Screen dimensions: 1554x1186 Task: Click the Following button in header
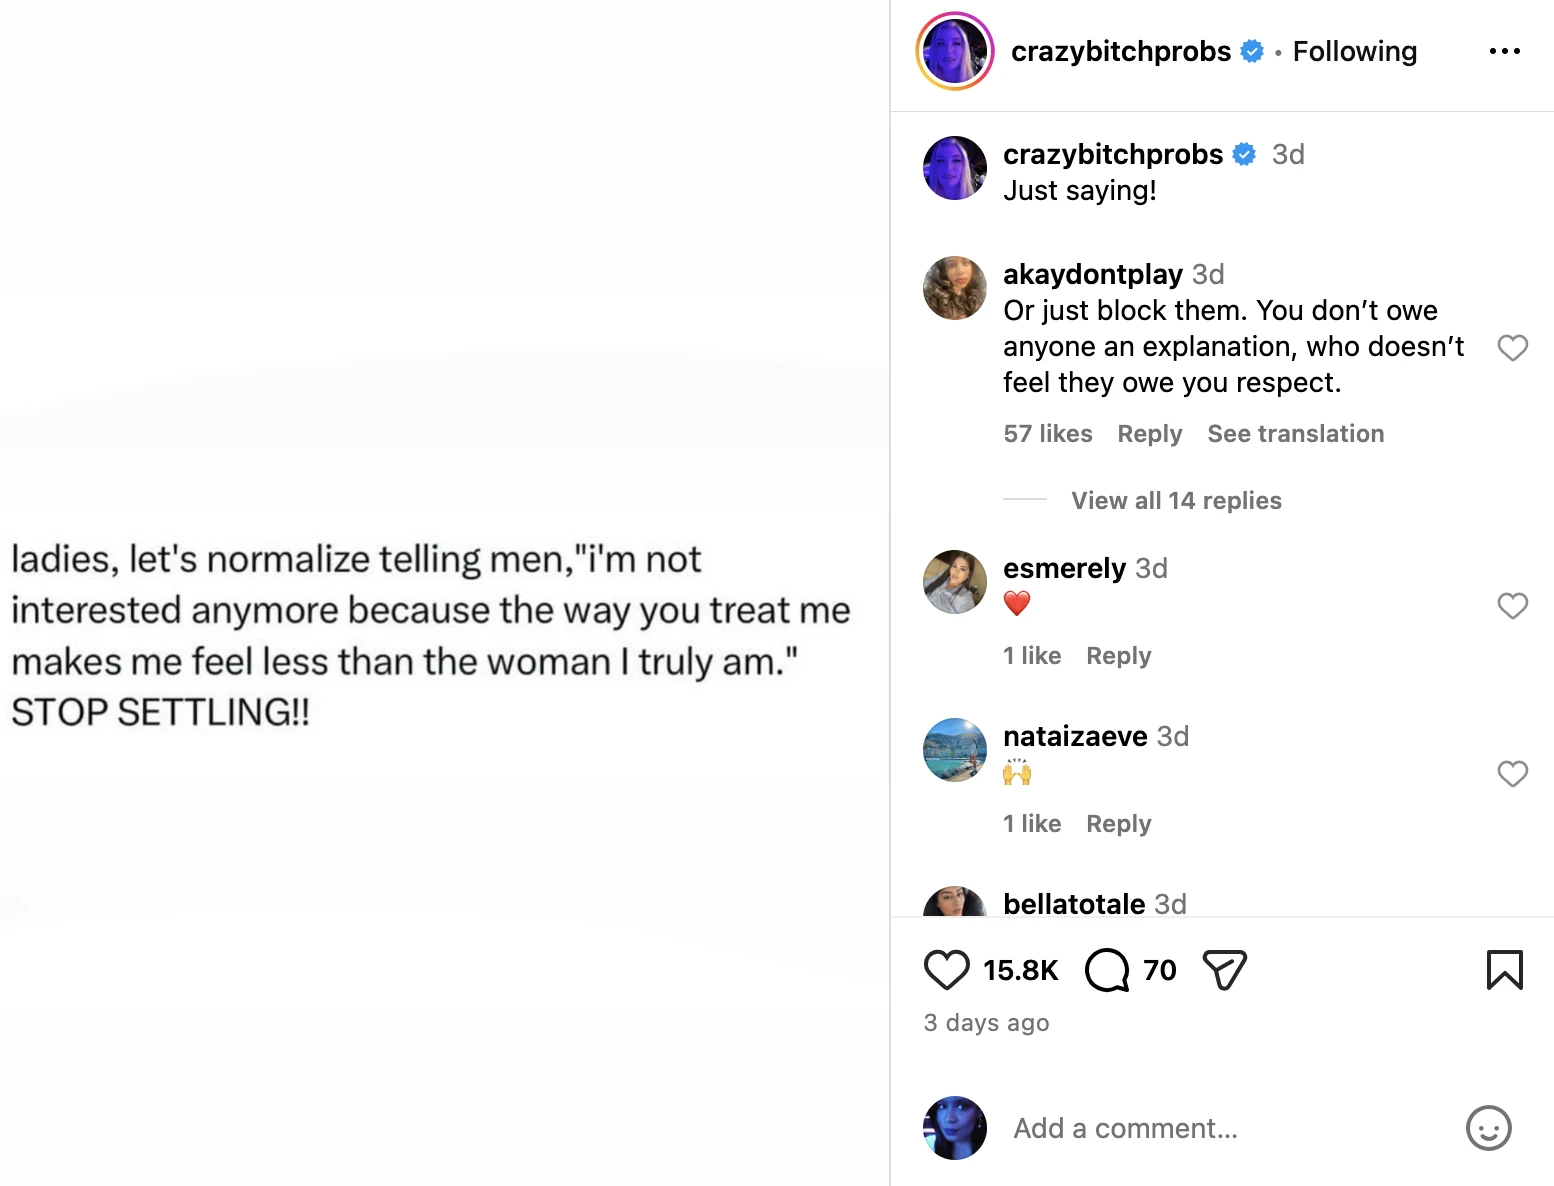[1354, 51]
